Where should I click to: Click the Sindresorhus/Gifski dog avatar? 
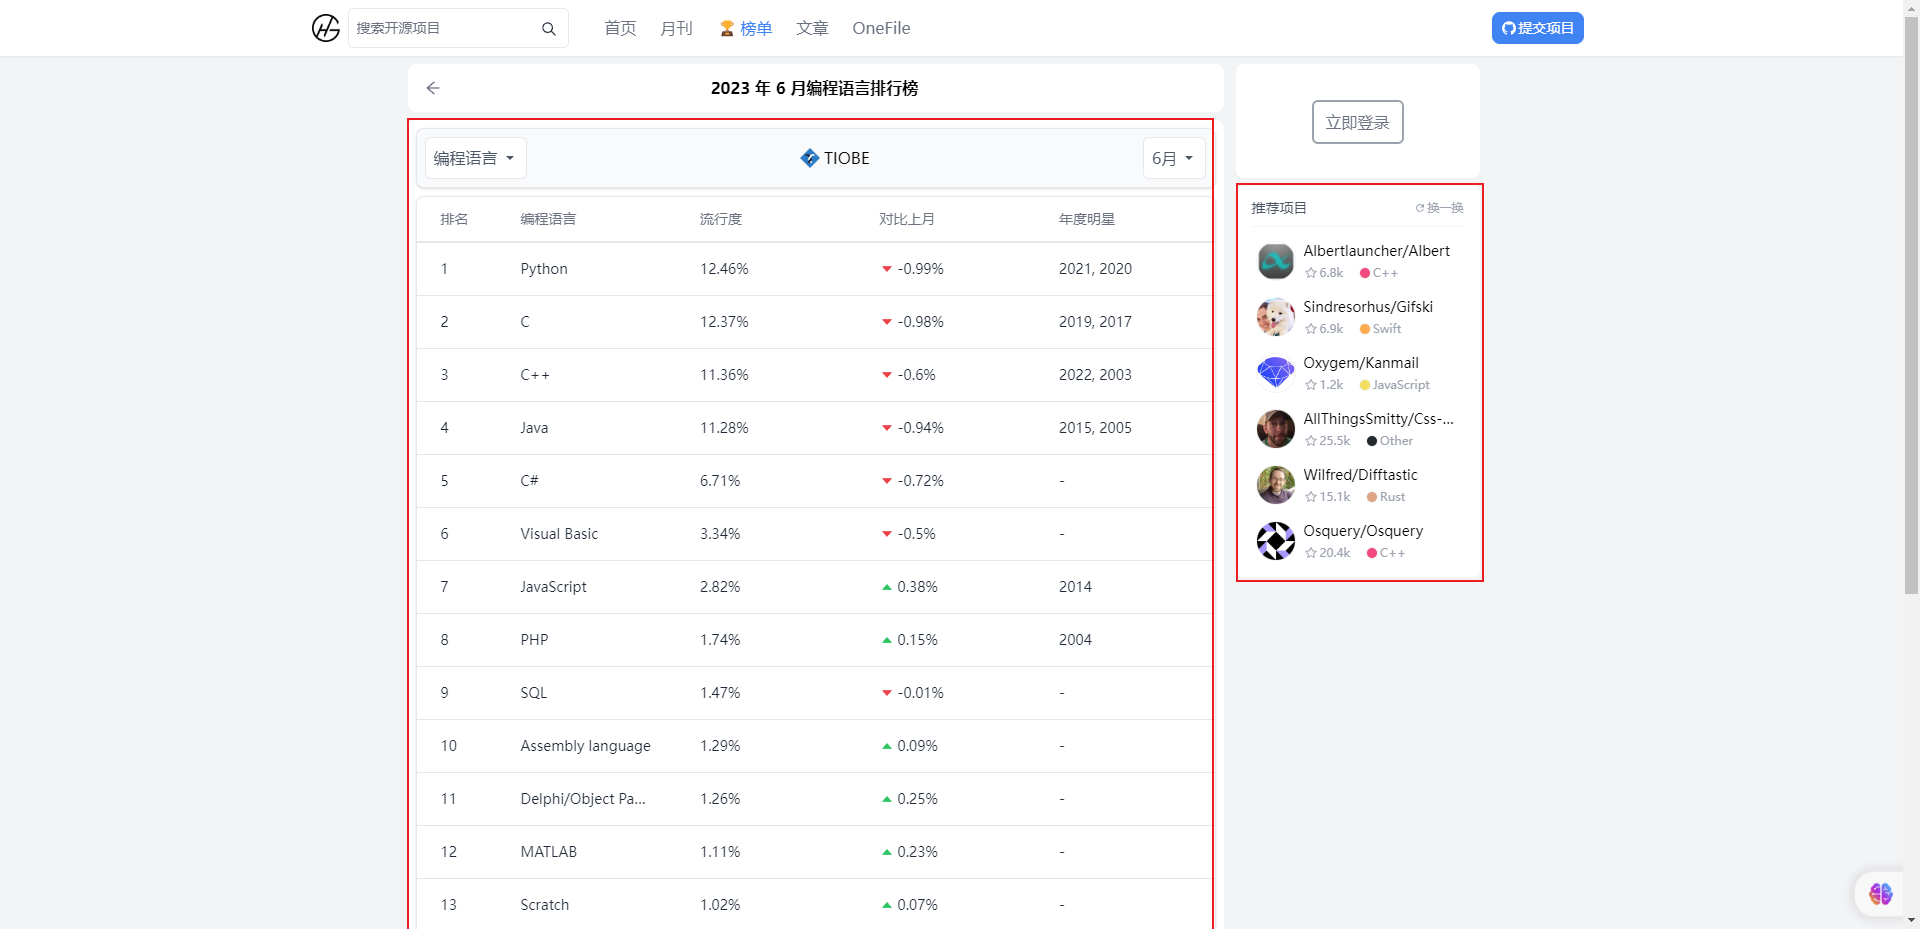tap(1275, 318)
